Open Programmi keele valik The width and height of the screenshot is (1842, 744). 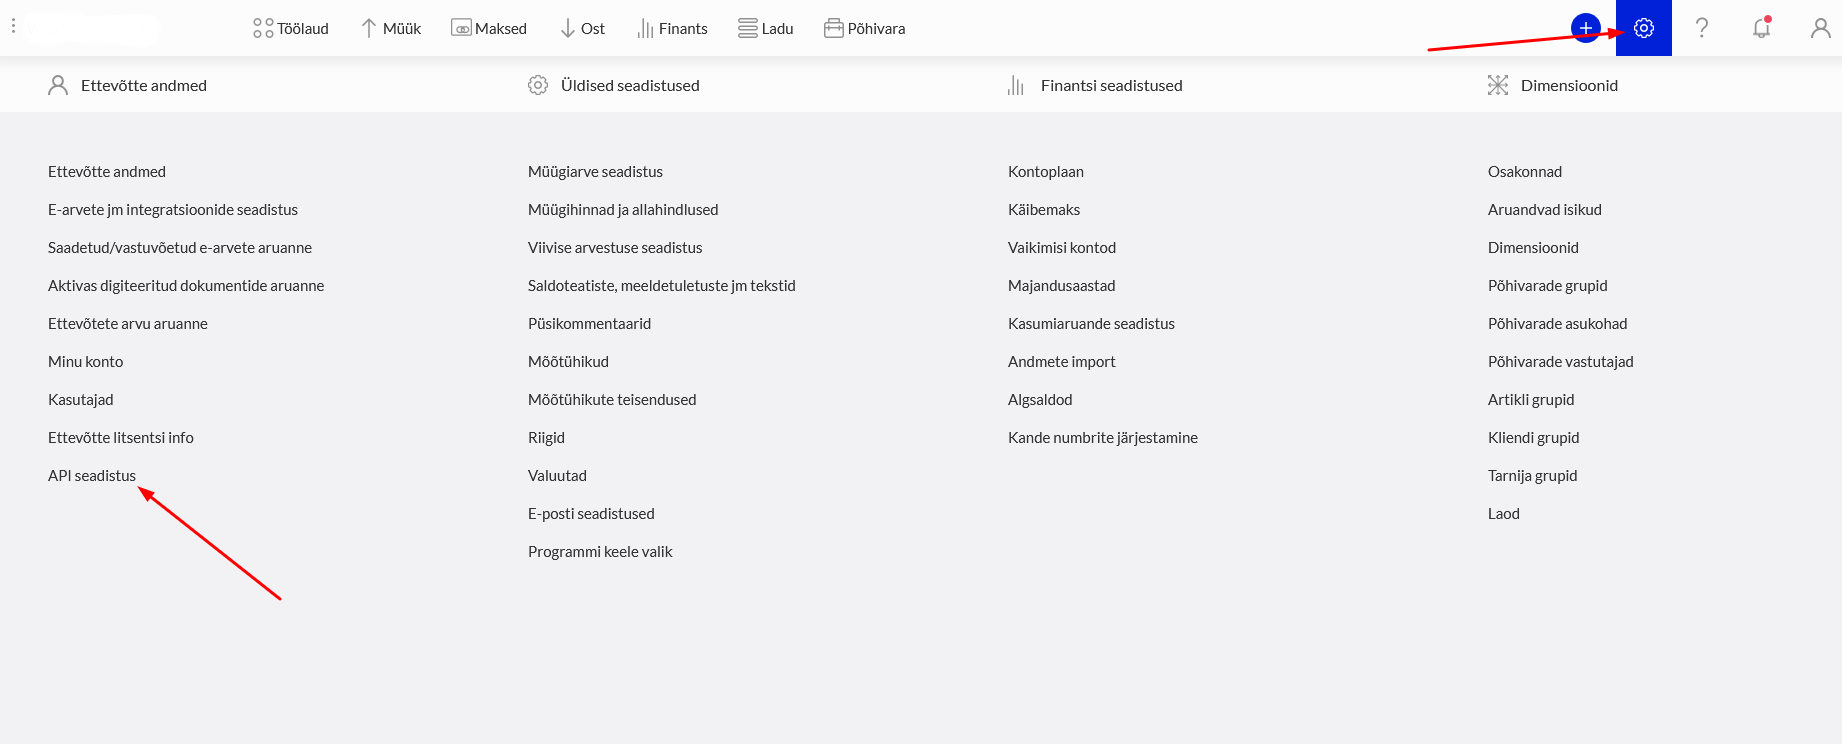tap(600, 552)
